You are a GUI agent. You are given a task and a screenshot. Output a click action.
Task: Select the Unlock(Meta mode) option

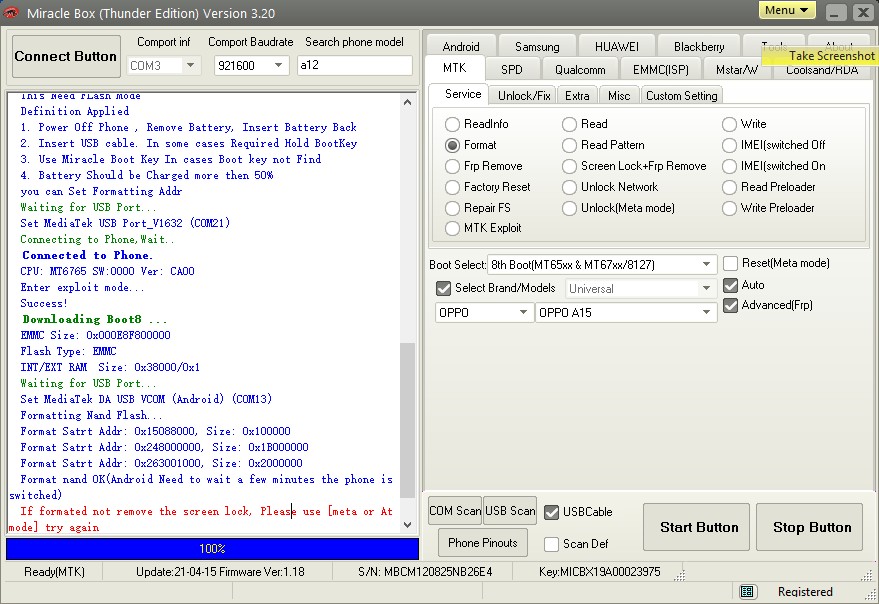tap(618, 208)
